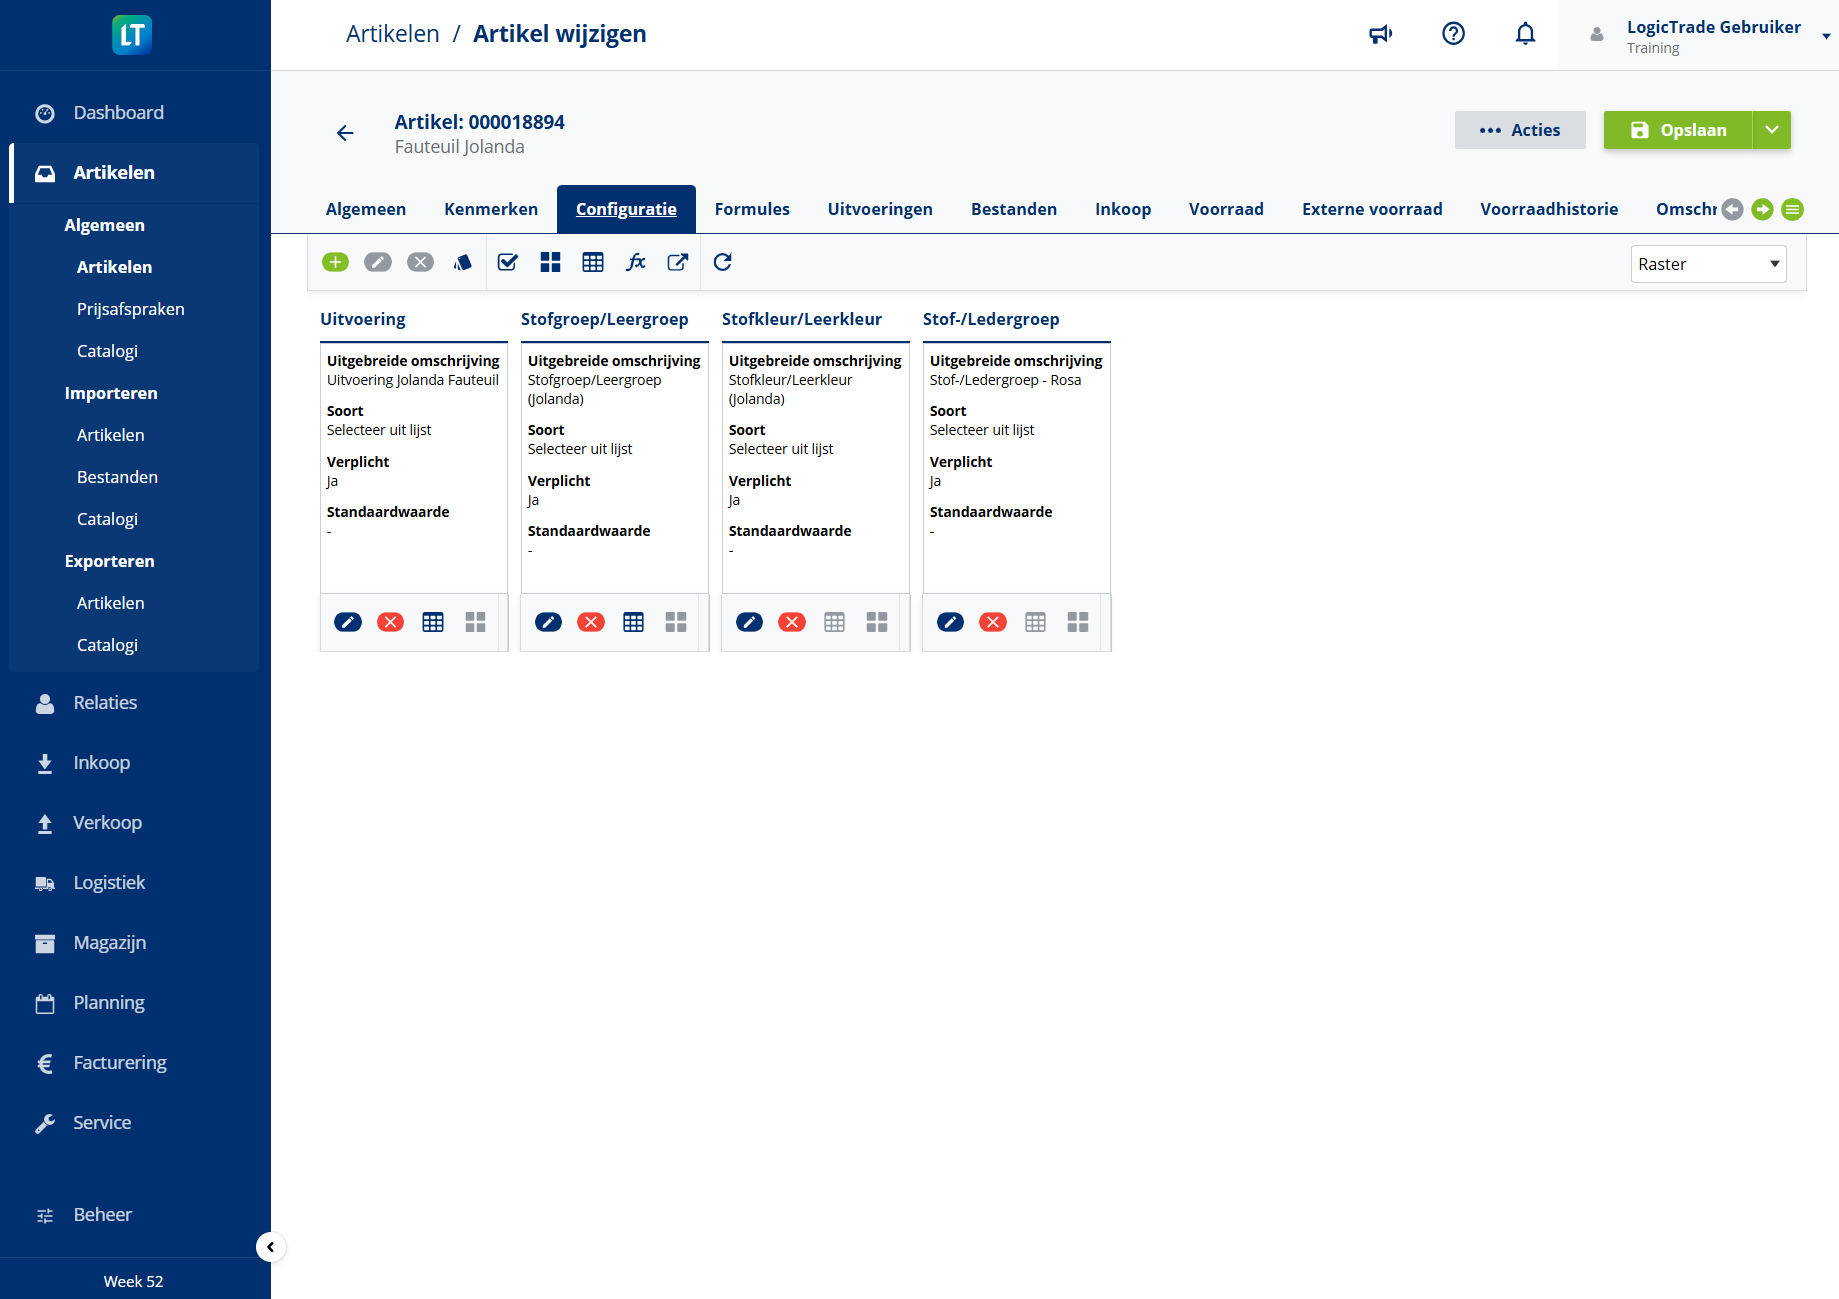
Task: Delete the Stofgroep/Leergroep card via red X icon
Action: (x=591, y=621)
